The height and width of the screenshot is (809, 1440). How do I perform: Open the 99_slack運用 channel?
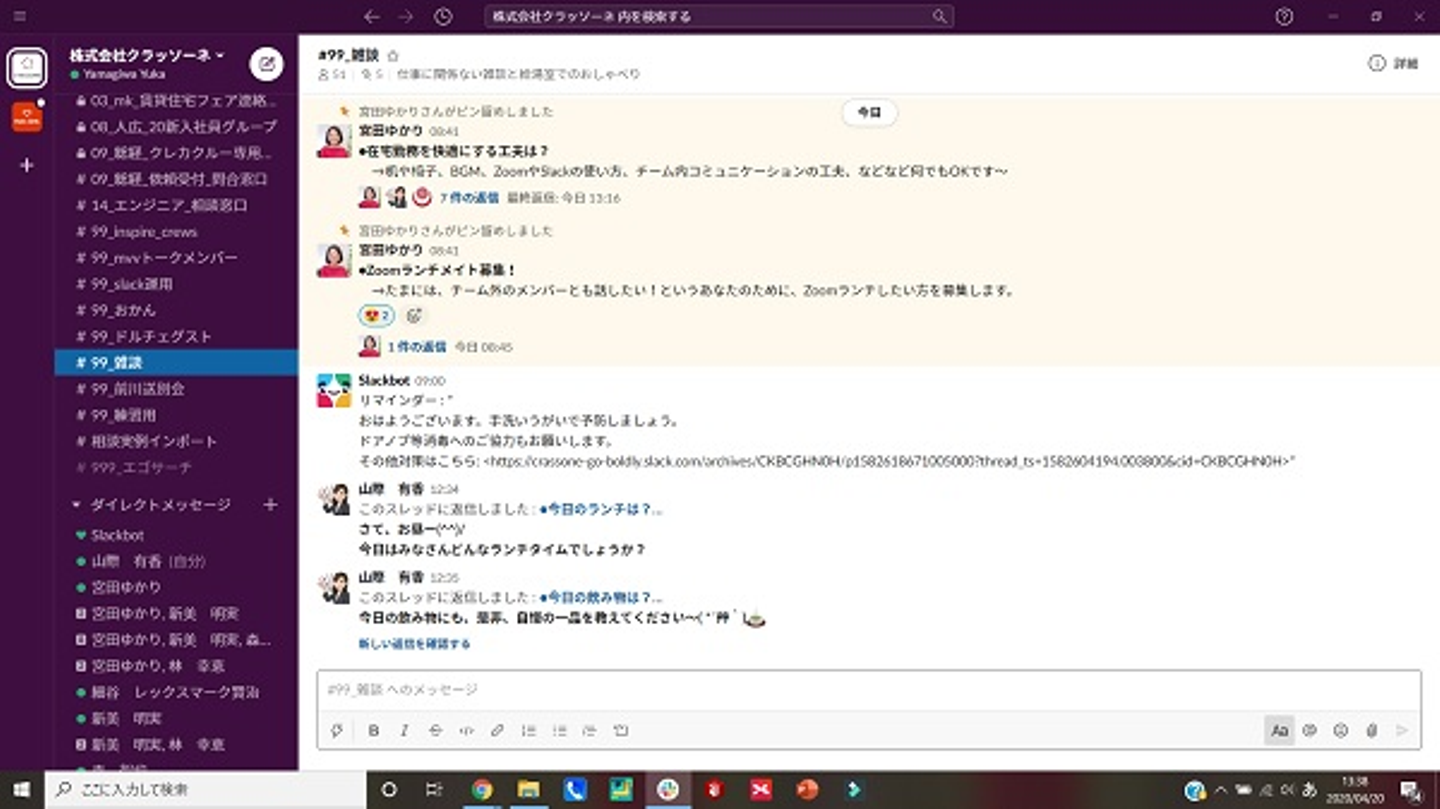pos(176,284)
